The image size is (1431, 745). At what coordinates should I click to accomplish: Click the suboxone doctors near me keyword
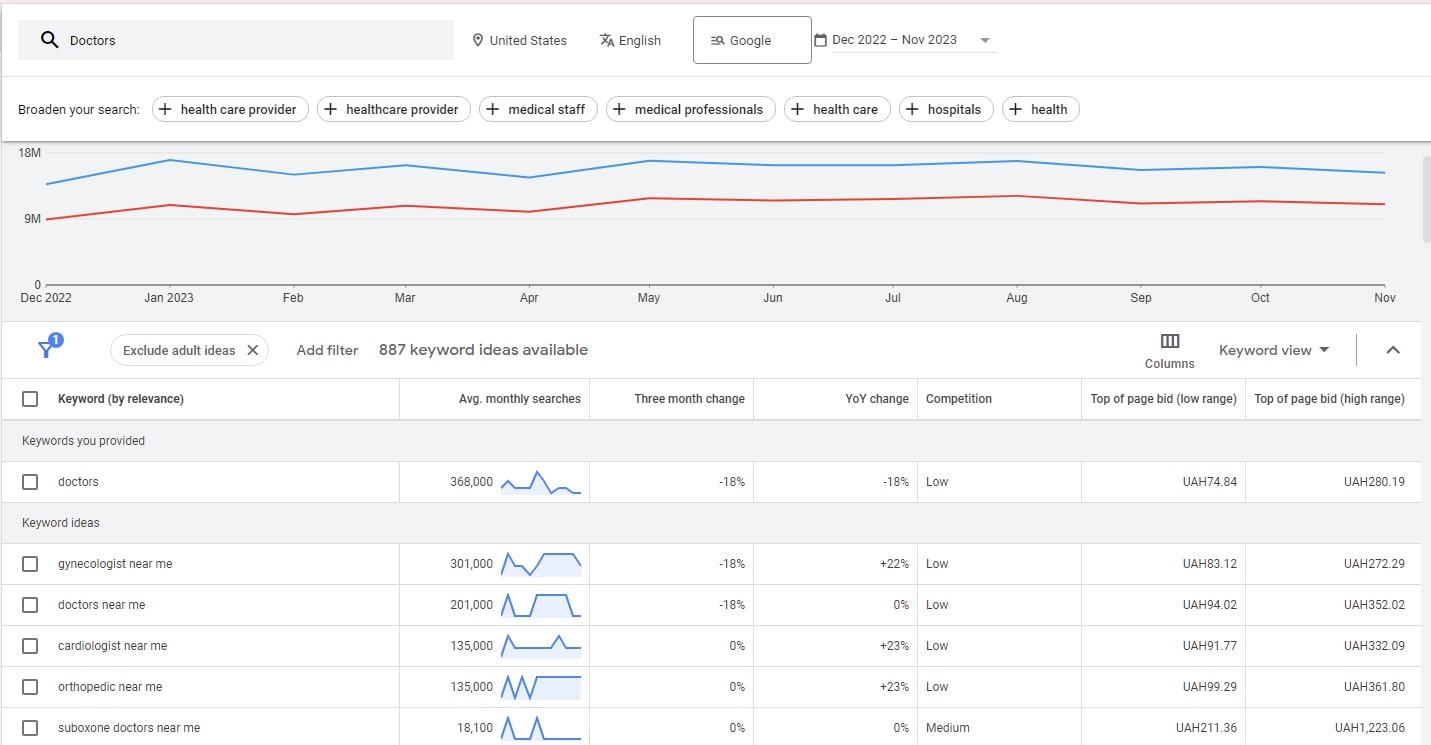[x=129, y=728]
